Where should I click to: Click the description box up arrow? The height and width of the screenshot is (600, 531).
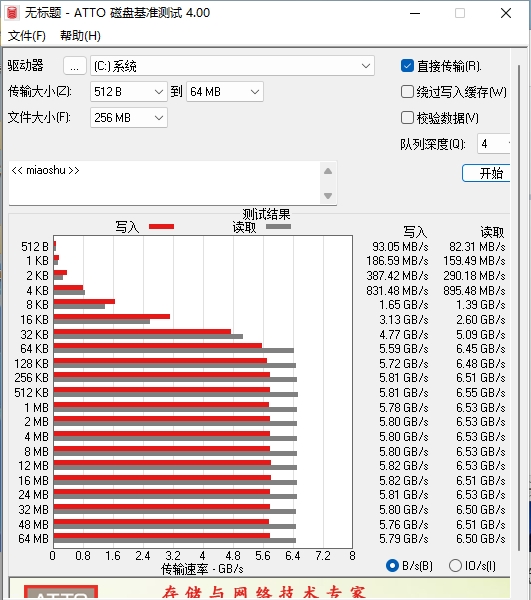328,171
